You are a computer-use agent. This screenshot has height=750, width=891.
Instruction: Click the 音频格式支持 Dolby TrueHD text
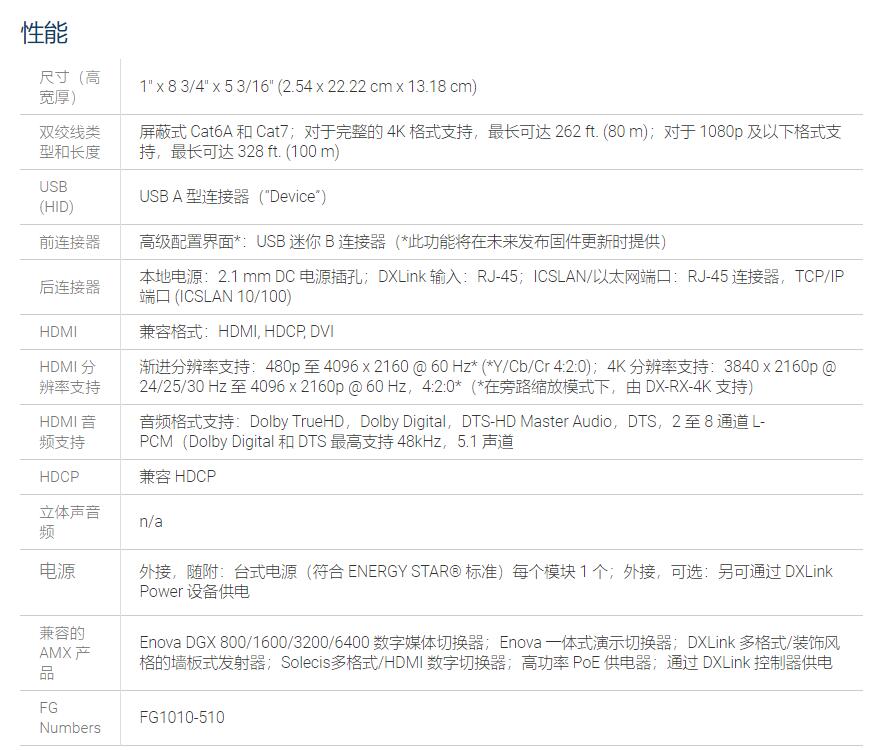tap(452, 431)
